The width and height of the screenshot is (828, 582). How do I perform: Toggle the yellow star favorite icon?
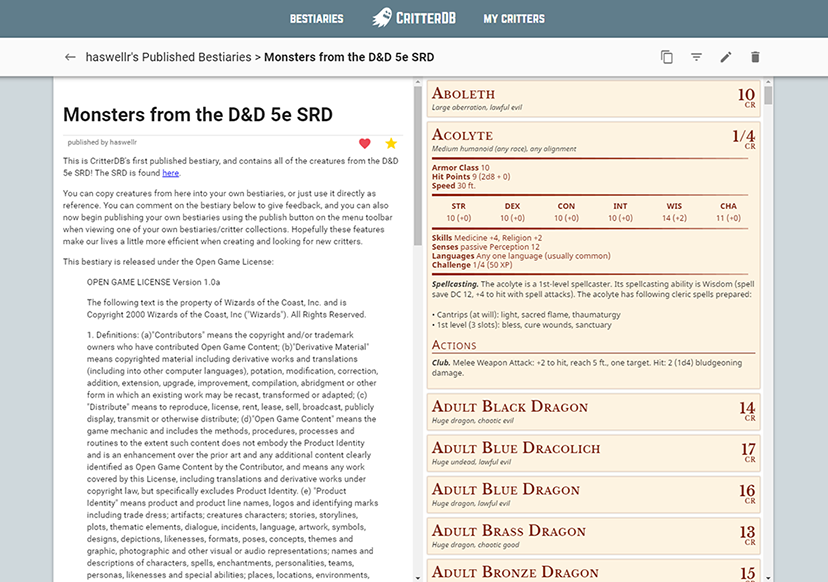[391, 143]
